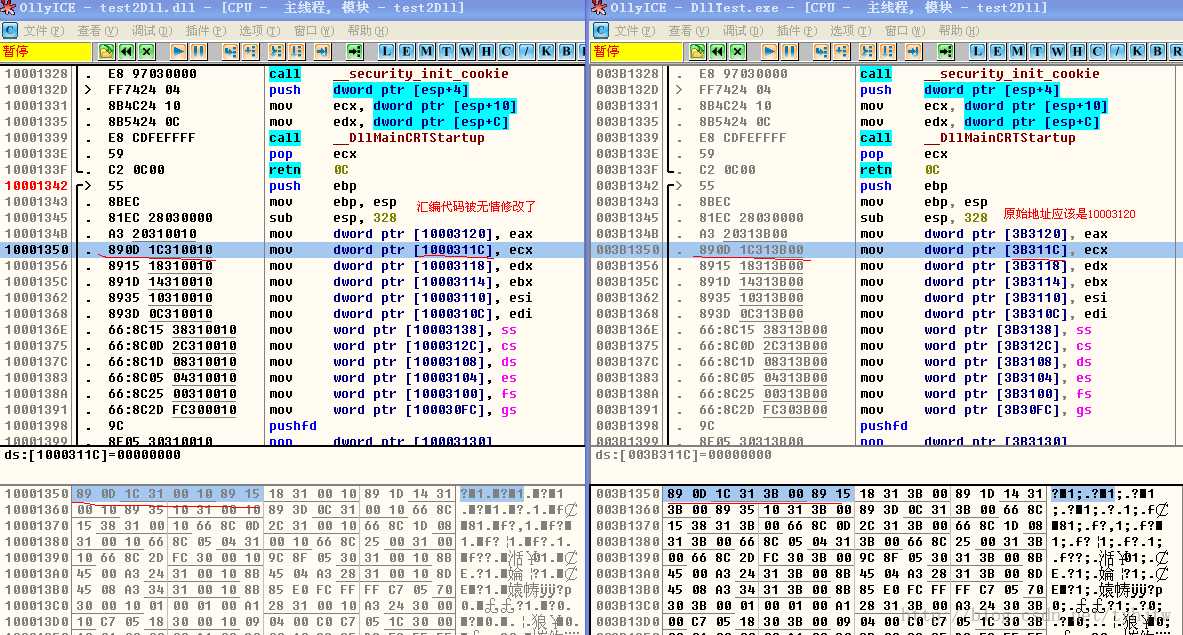Viewport: 1183px width, 635px height.
Task: Open 文件(F) menu in DllTest.exe window
Action: click(x=635, y=31)
